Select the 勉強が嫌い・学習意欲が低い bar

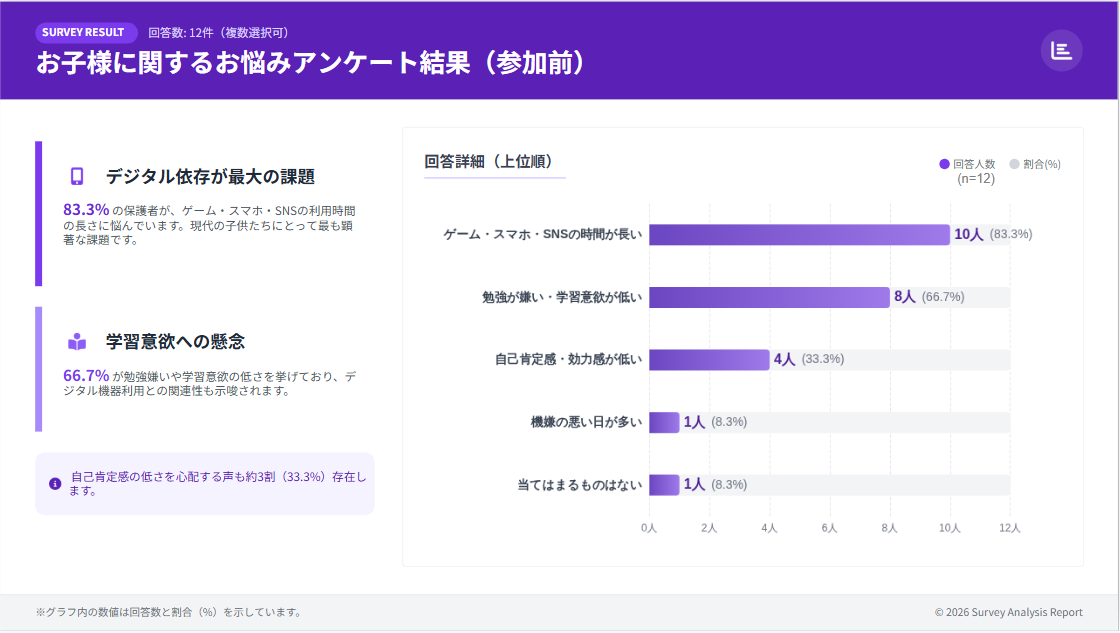pyautogui.click(x=768, y=297)
